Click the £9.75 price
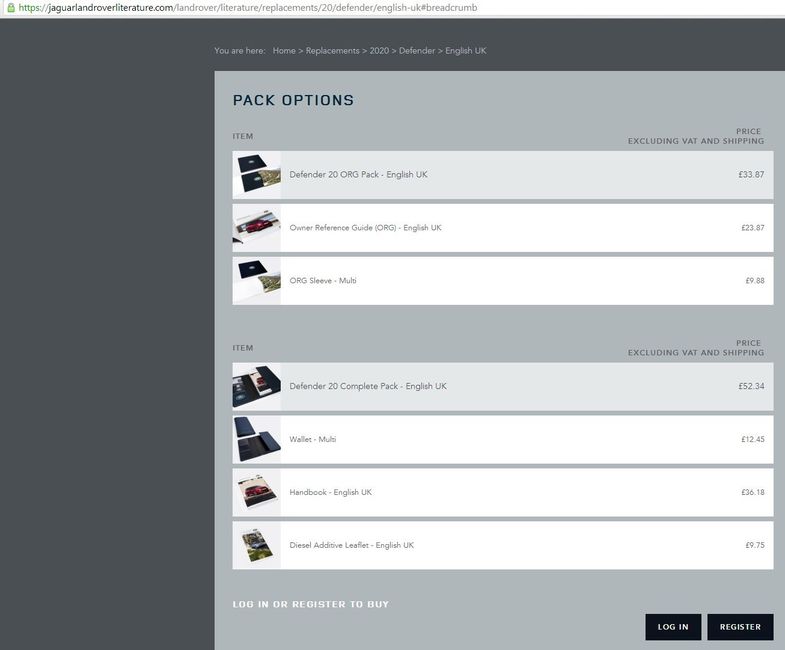This screenshot has width=785, height=650. click(754, 545)
